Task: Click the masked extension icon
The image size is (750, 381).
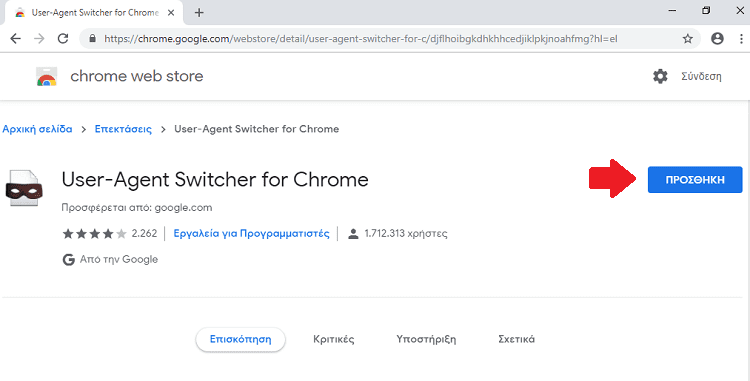Action: point(24,188)
